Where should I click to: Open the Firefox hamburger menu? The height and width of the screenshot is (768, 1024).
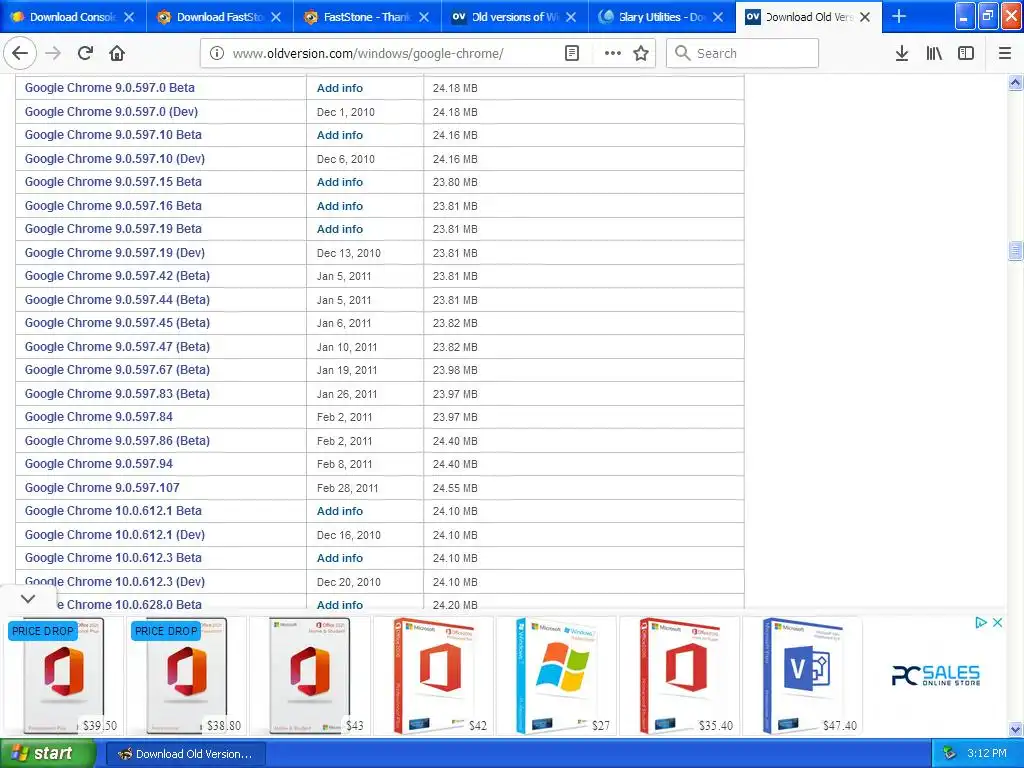point(1005,54)
